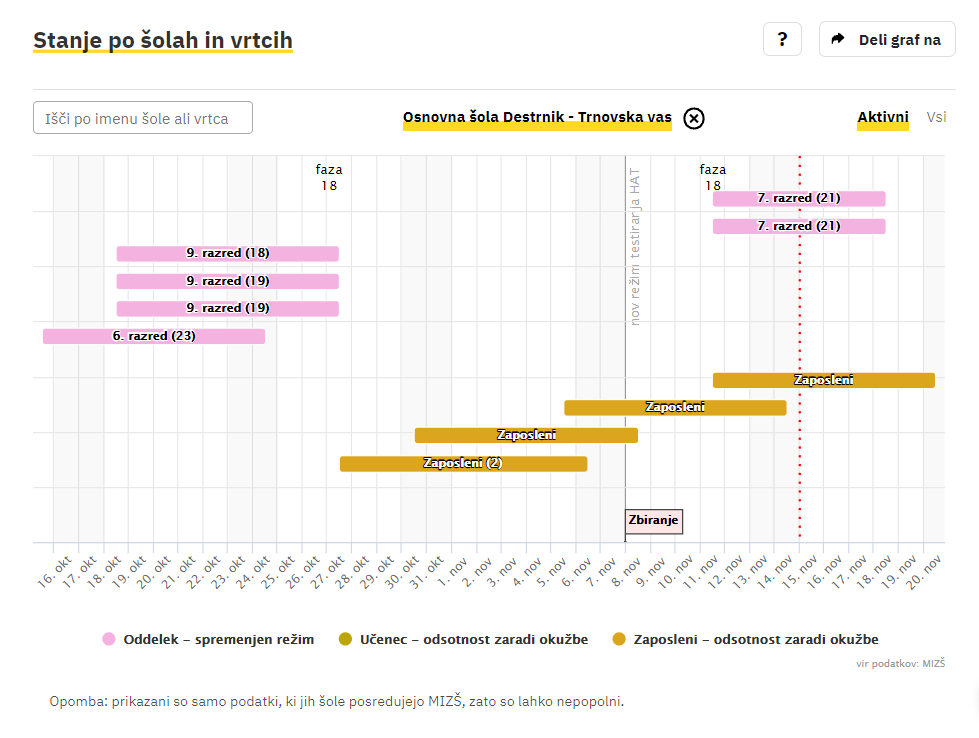The image size is (979, 738).
Task: Toggle Zaposleni – odsotnost zaradi okužbe legend label
Action: [756, 639]
